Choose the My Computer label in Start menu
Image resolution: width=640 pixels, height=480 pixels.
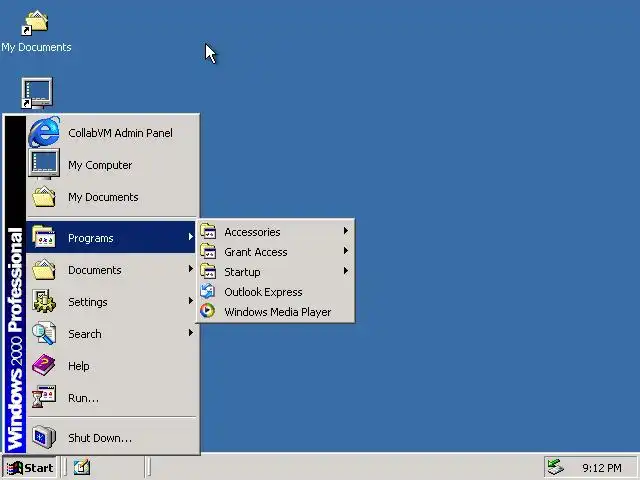tap(100, 165)
